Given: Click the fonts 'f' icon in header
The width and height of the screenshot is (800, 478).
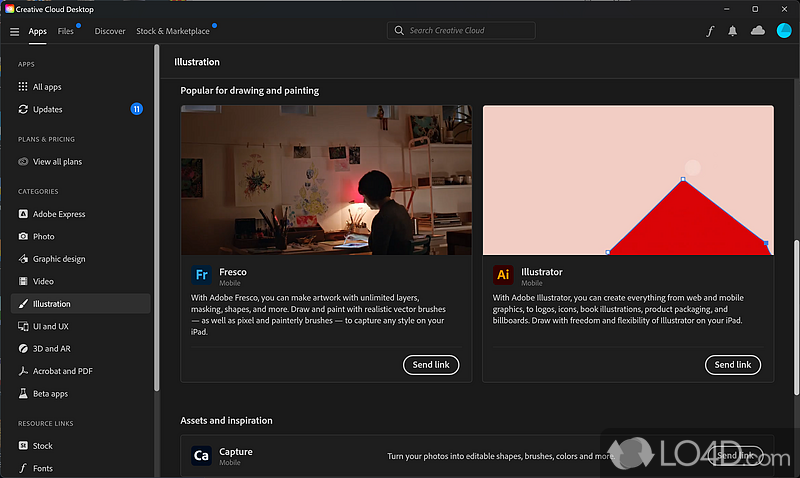Looking at the screenshot, I should [x=710, y=31].
